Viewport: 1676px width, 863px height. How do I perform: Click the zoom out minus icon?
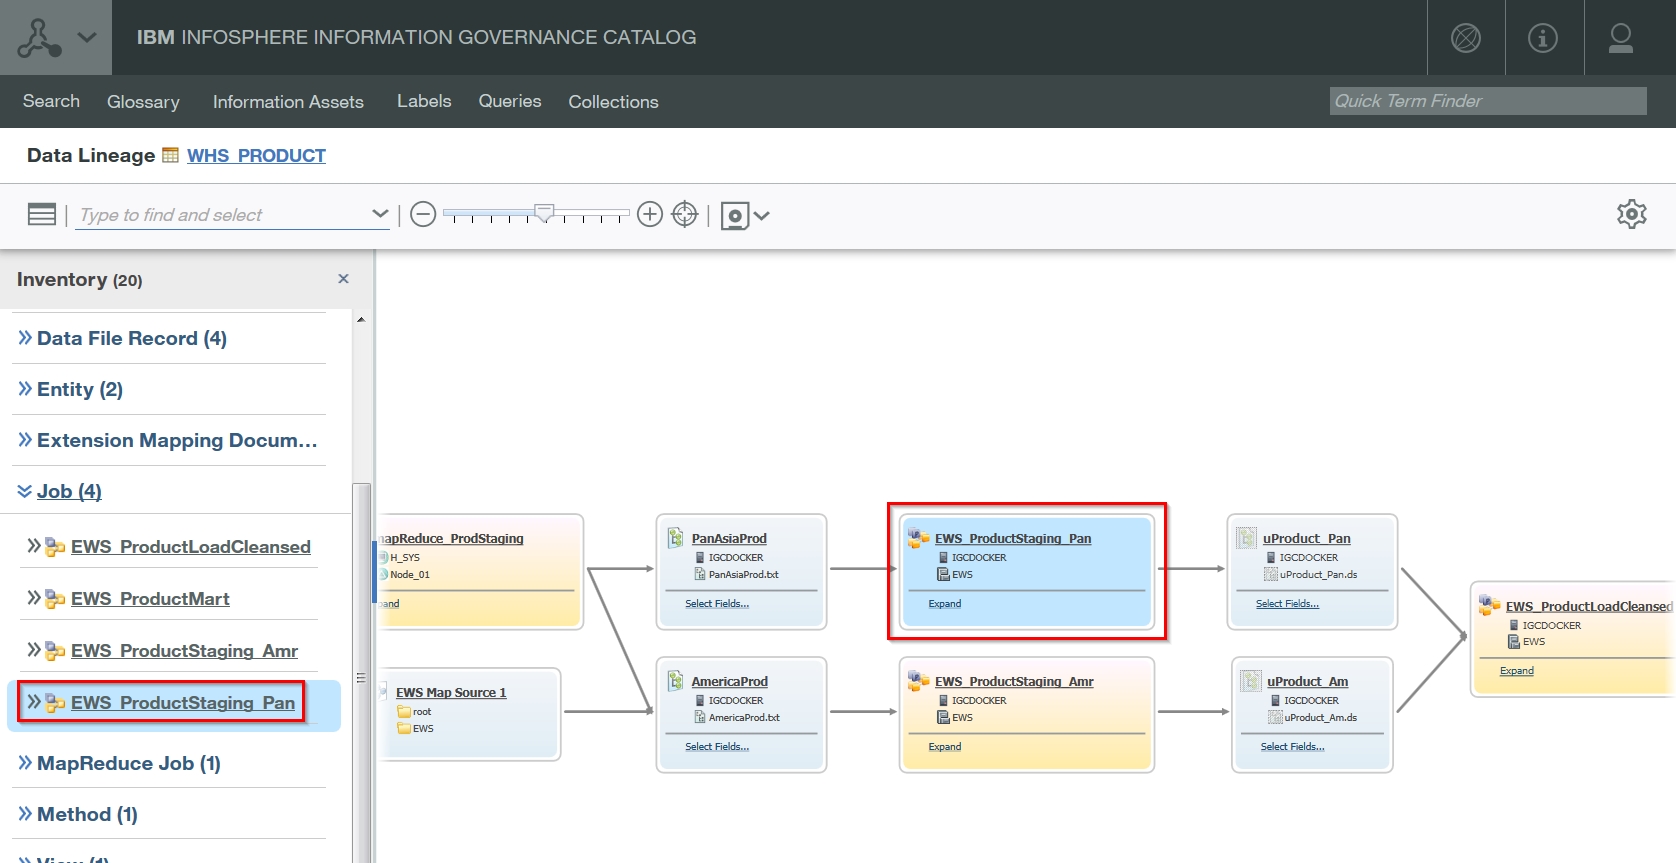coord(423,214)
